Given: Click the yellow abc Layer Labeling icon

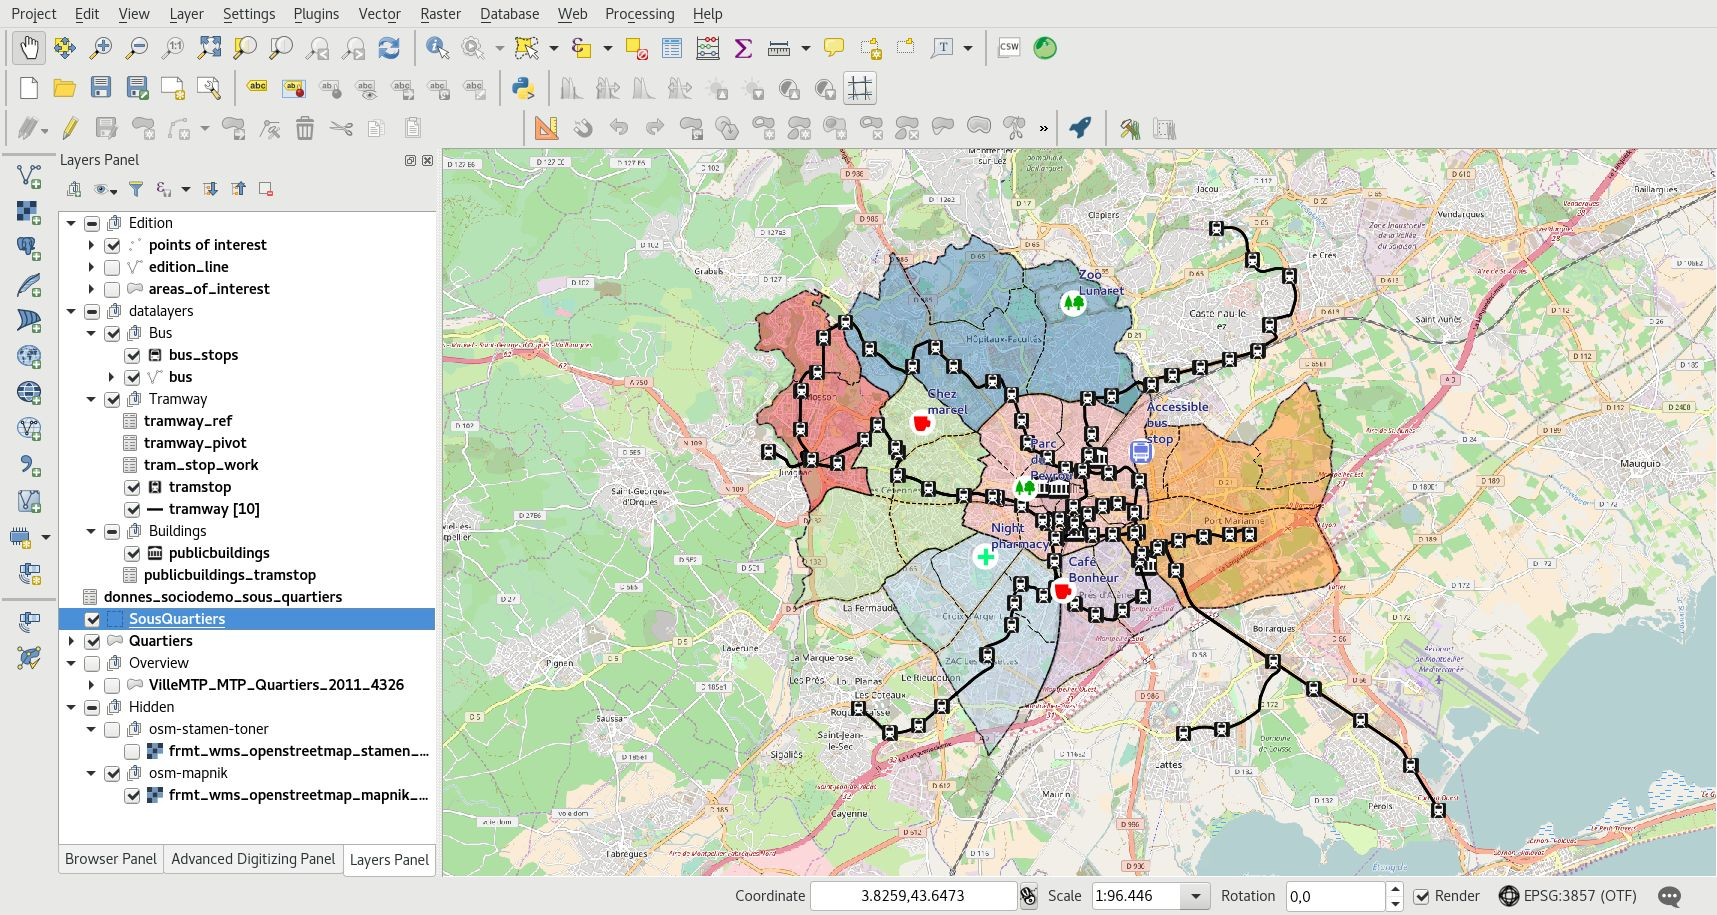Looking at the screenshot, I should (257, 87).
